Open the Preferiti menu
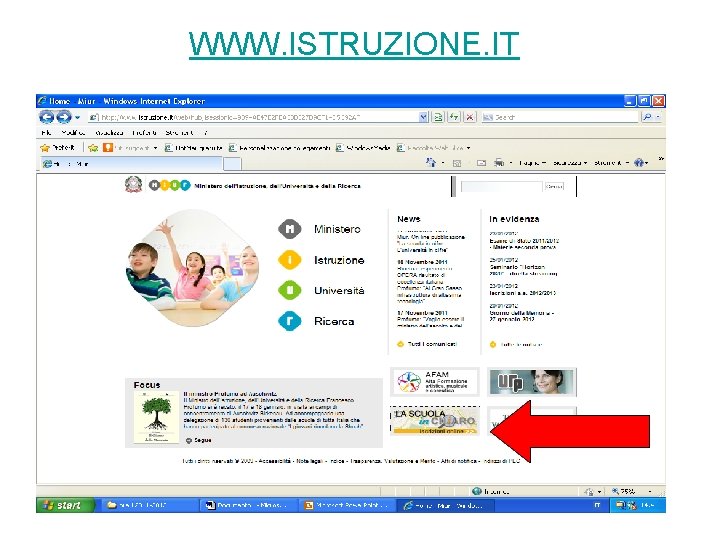 [x=144, y=133]
